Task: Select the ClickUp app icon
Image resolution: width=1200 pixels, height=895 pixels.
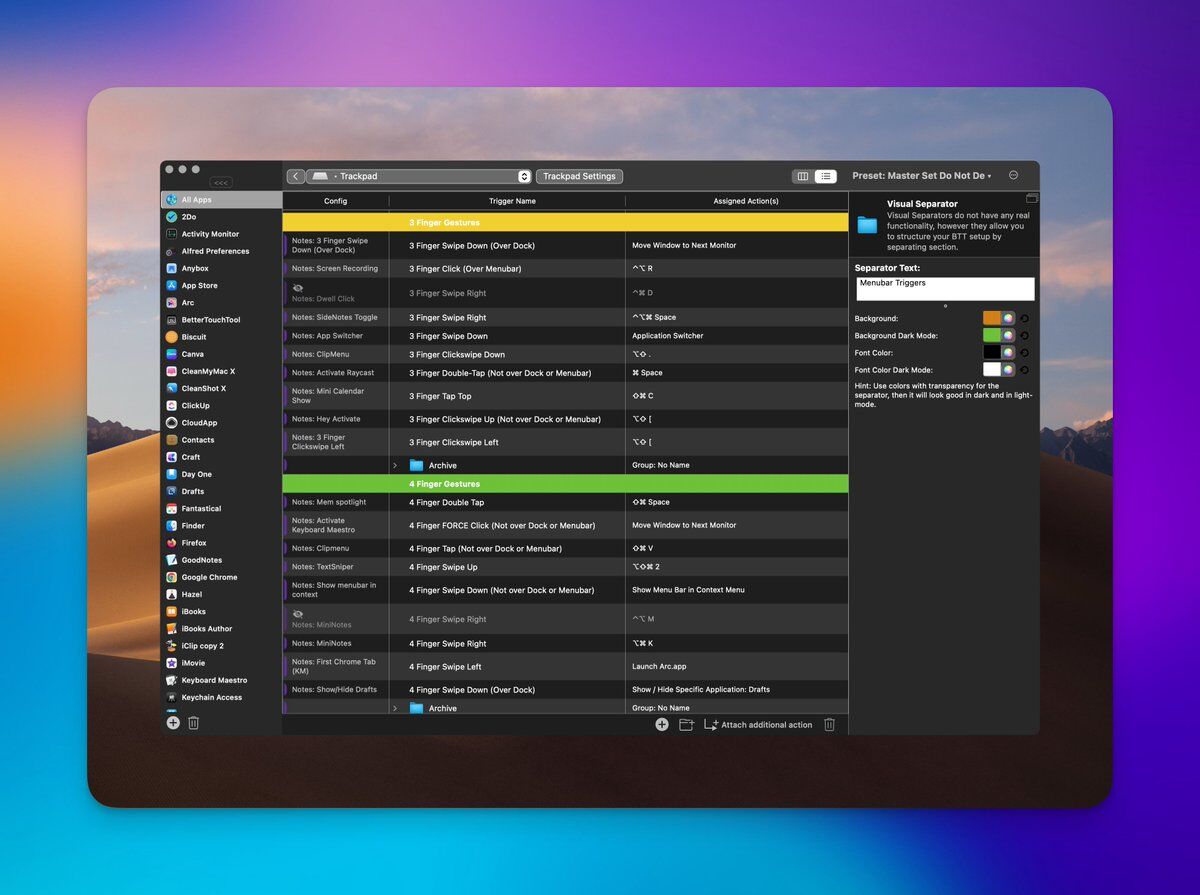Action: tap(172, 405)
